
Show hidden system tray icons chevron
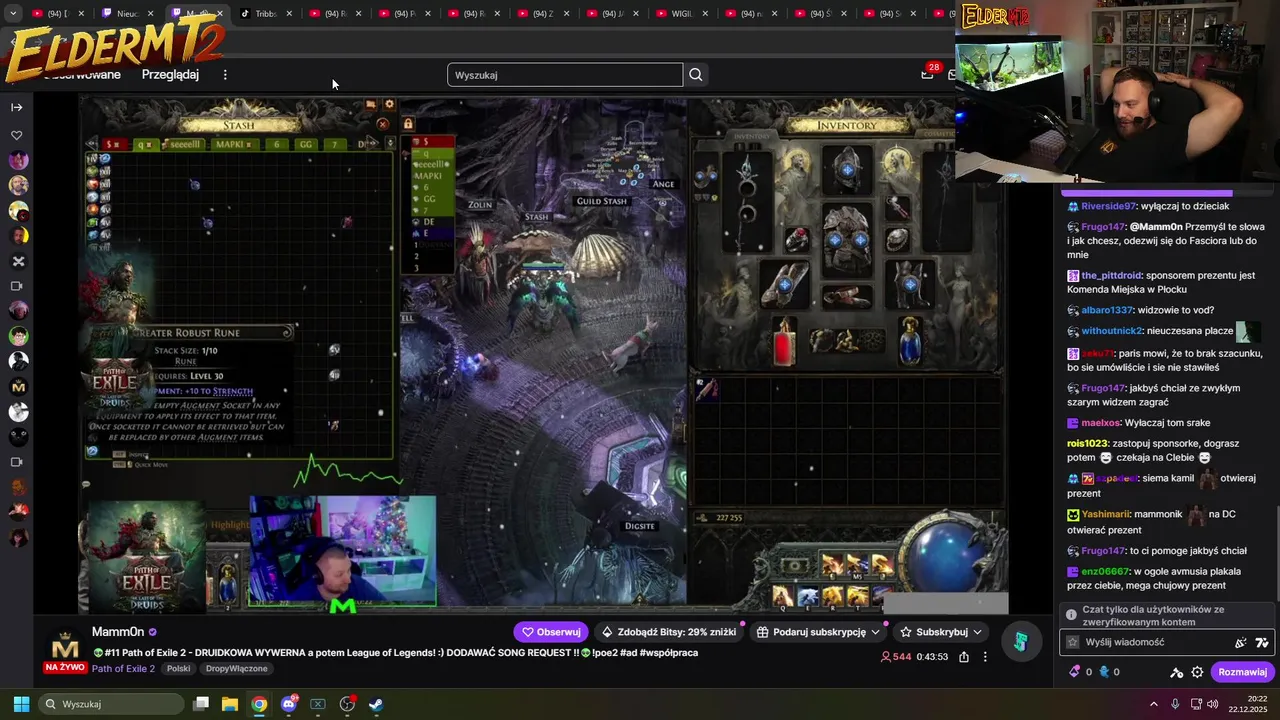(1154, 704)
